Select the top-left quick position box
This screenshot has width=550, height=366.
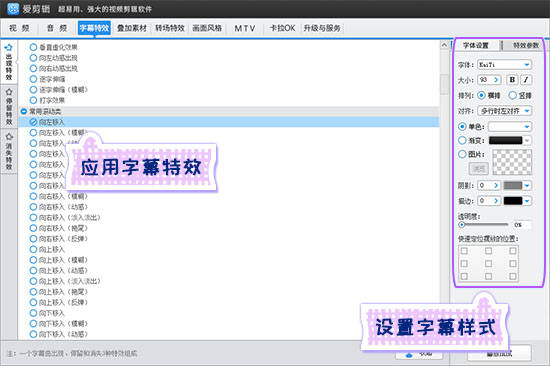tap(464, 251)
